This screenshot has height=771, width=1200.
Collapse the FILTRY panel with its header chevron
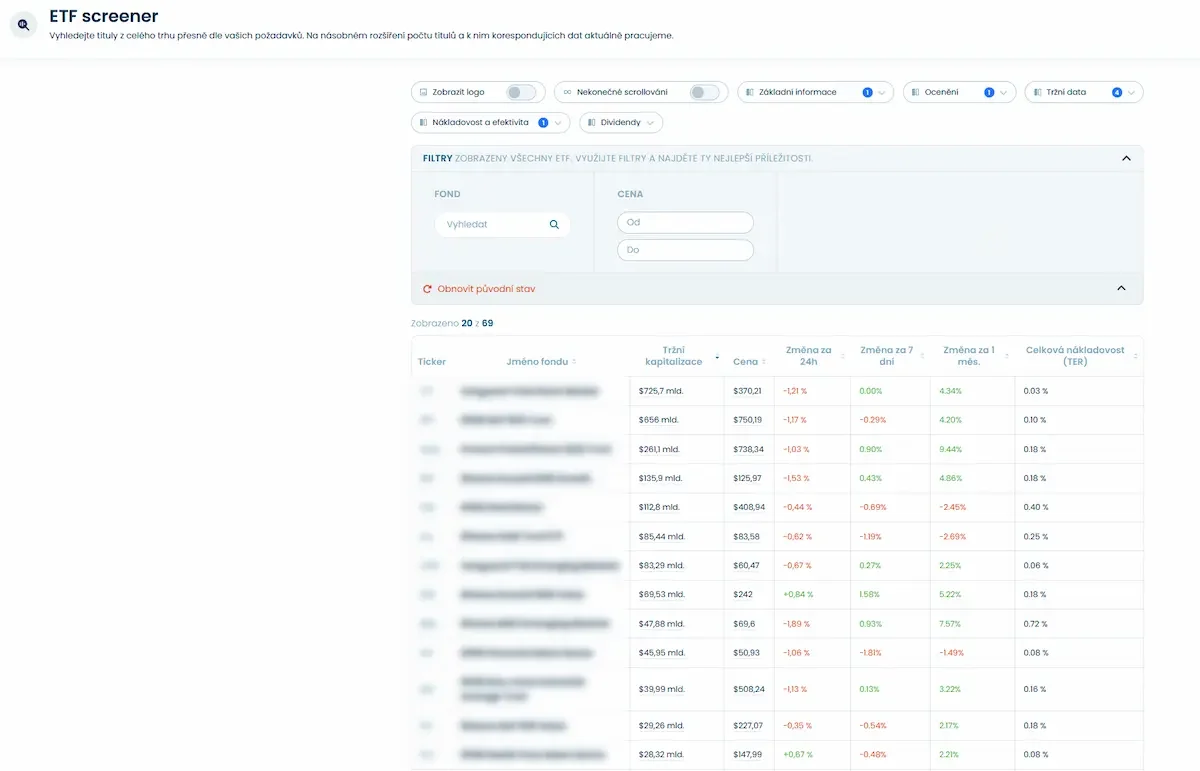pos(1126,158)
